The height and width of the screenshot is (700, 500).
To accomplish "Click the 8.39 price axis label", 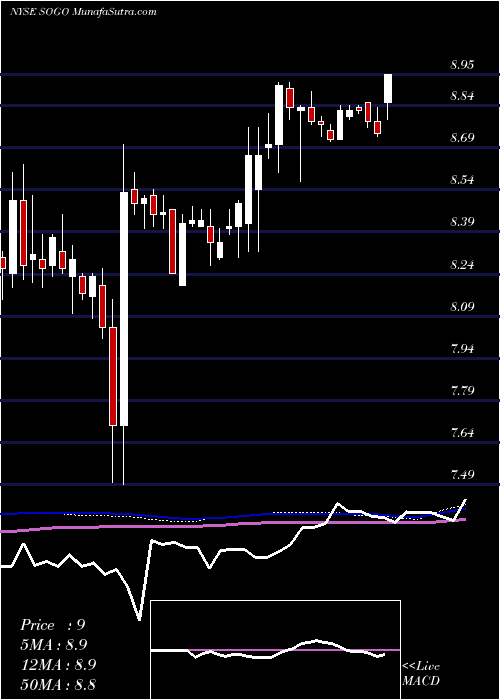I will point(462,222).
